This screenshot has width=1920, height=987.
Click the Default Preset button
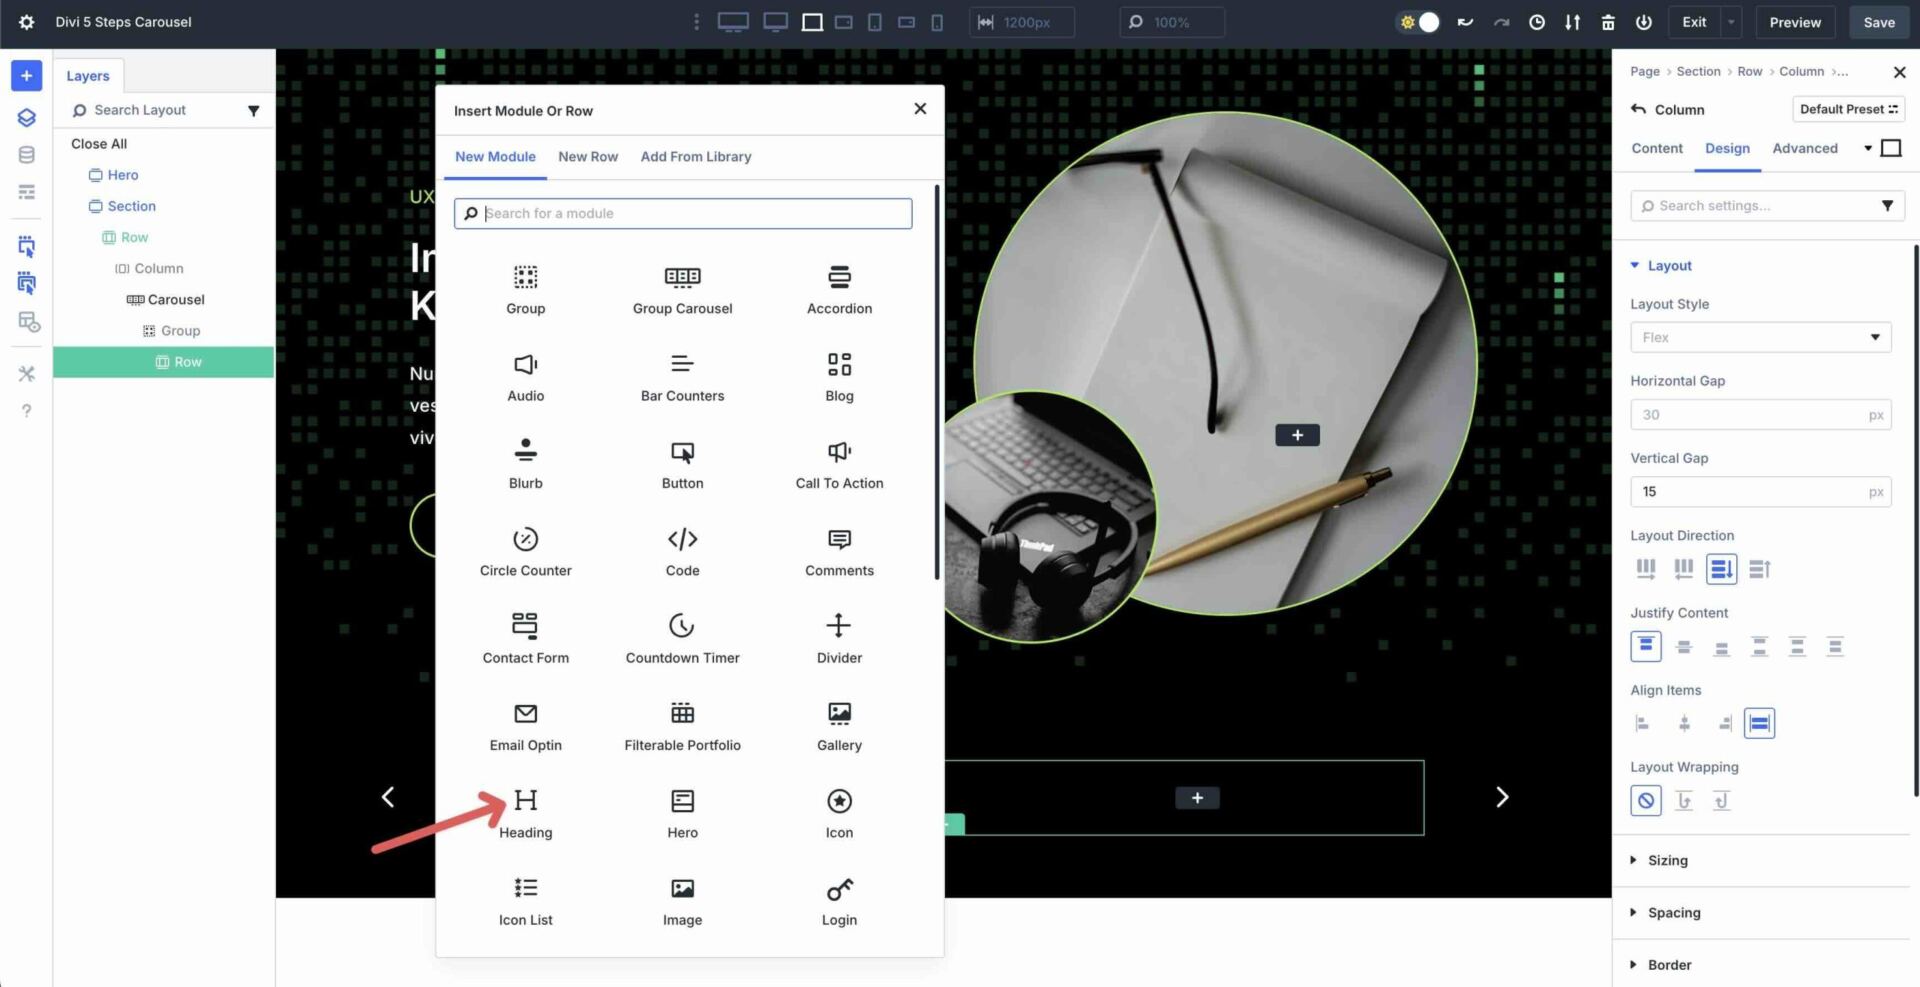pos(1848,109)
